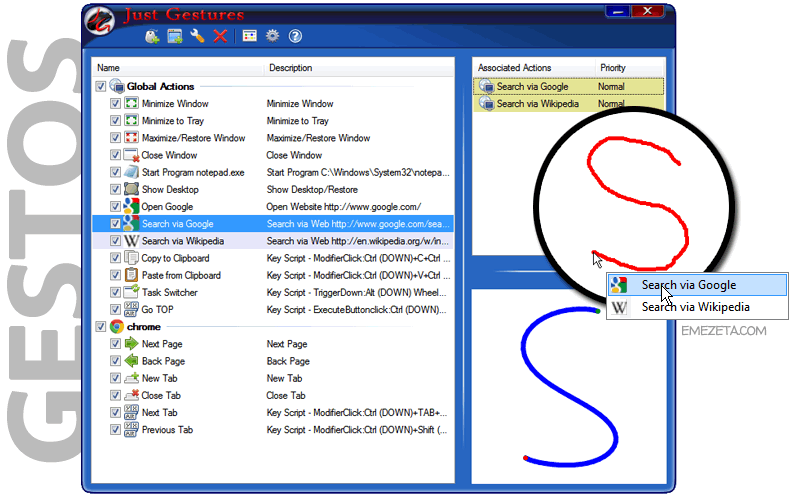The height and width of the screenshot is (500, 800).
Task: Click the Open Website google.com description
Action: (x=343, y=207)
